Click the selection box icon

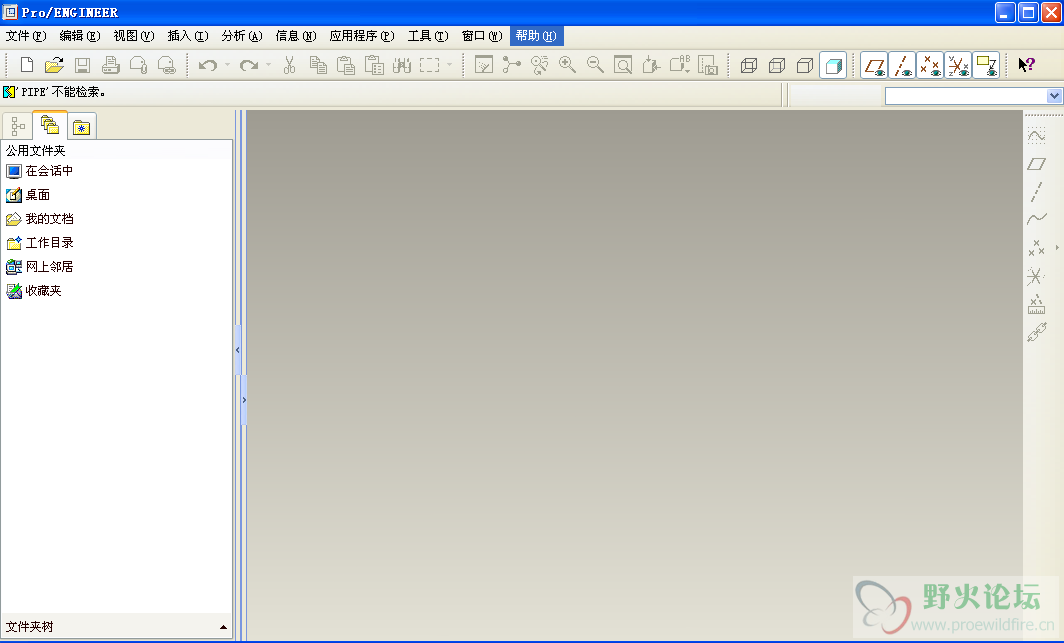point(430,65)
